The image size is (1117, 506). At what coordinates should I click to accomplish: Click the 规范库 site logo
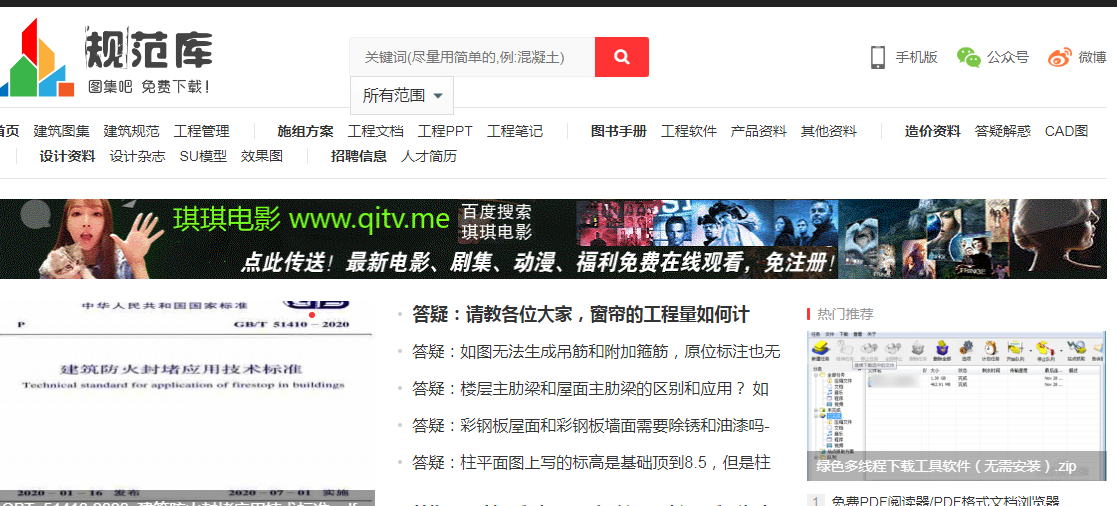point(107,57)
